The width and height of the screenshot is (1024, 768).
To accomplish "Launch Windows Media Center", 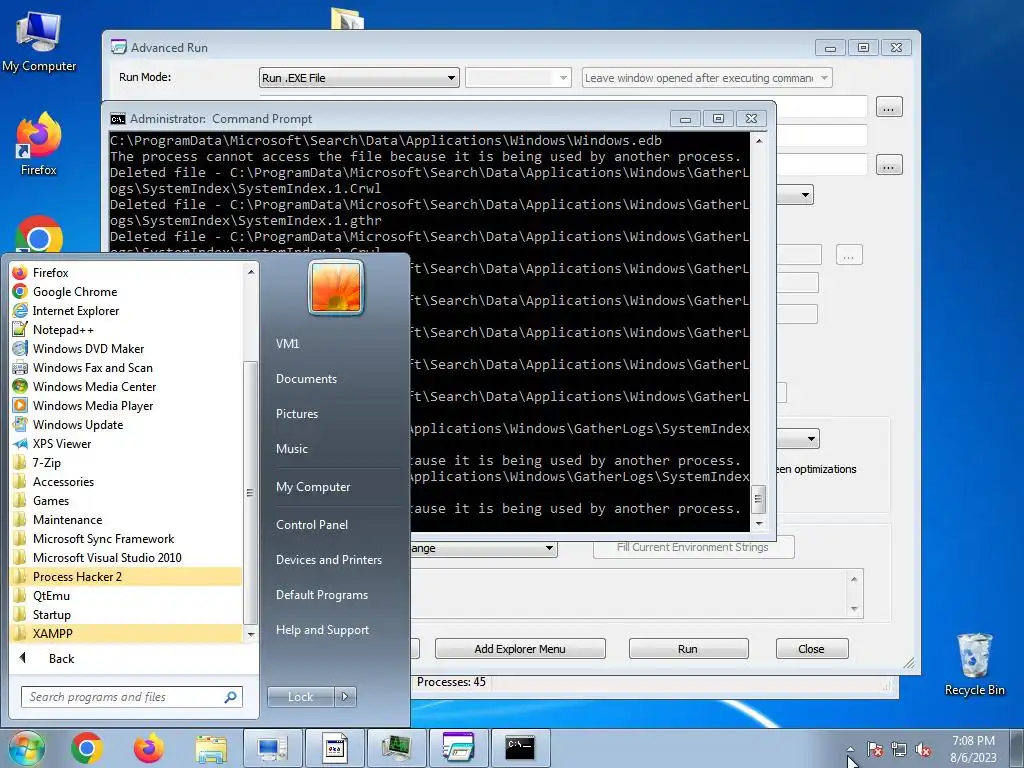I will click(x=126, y=386).
